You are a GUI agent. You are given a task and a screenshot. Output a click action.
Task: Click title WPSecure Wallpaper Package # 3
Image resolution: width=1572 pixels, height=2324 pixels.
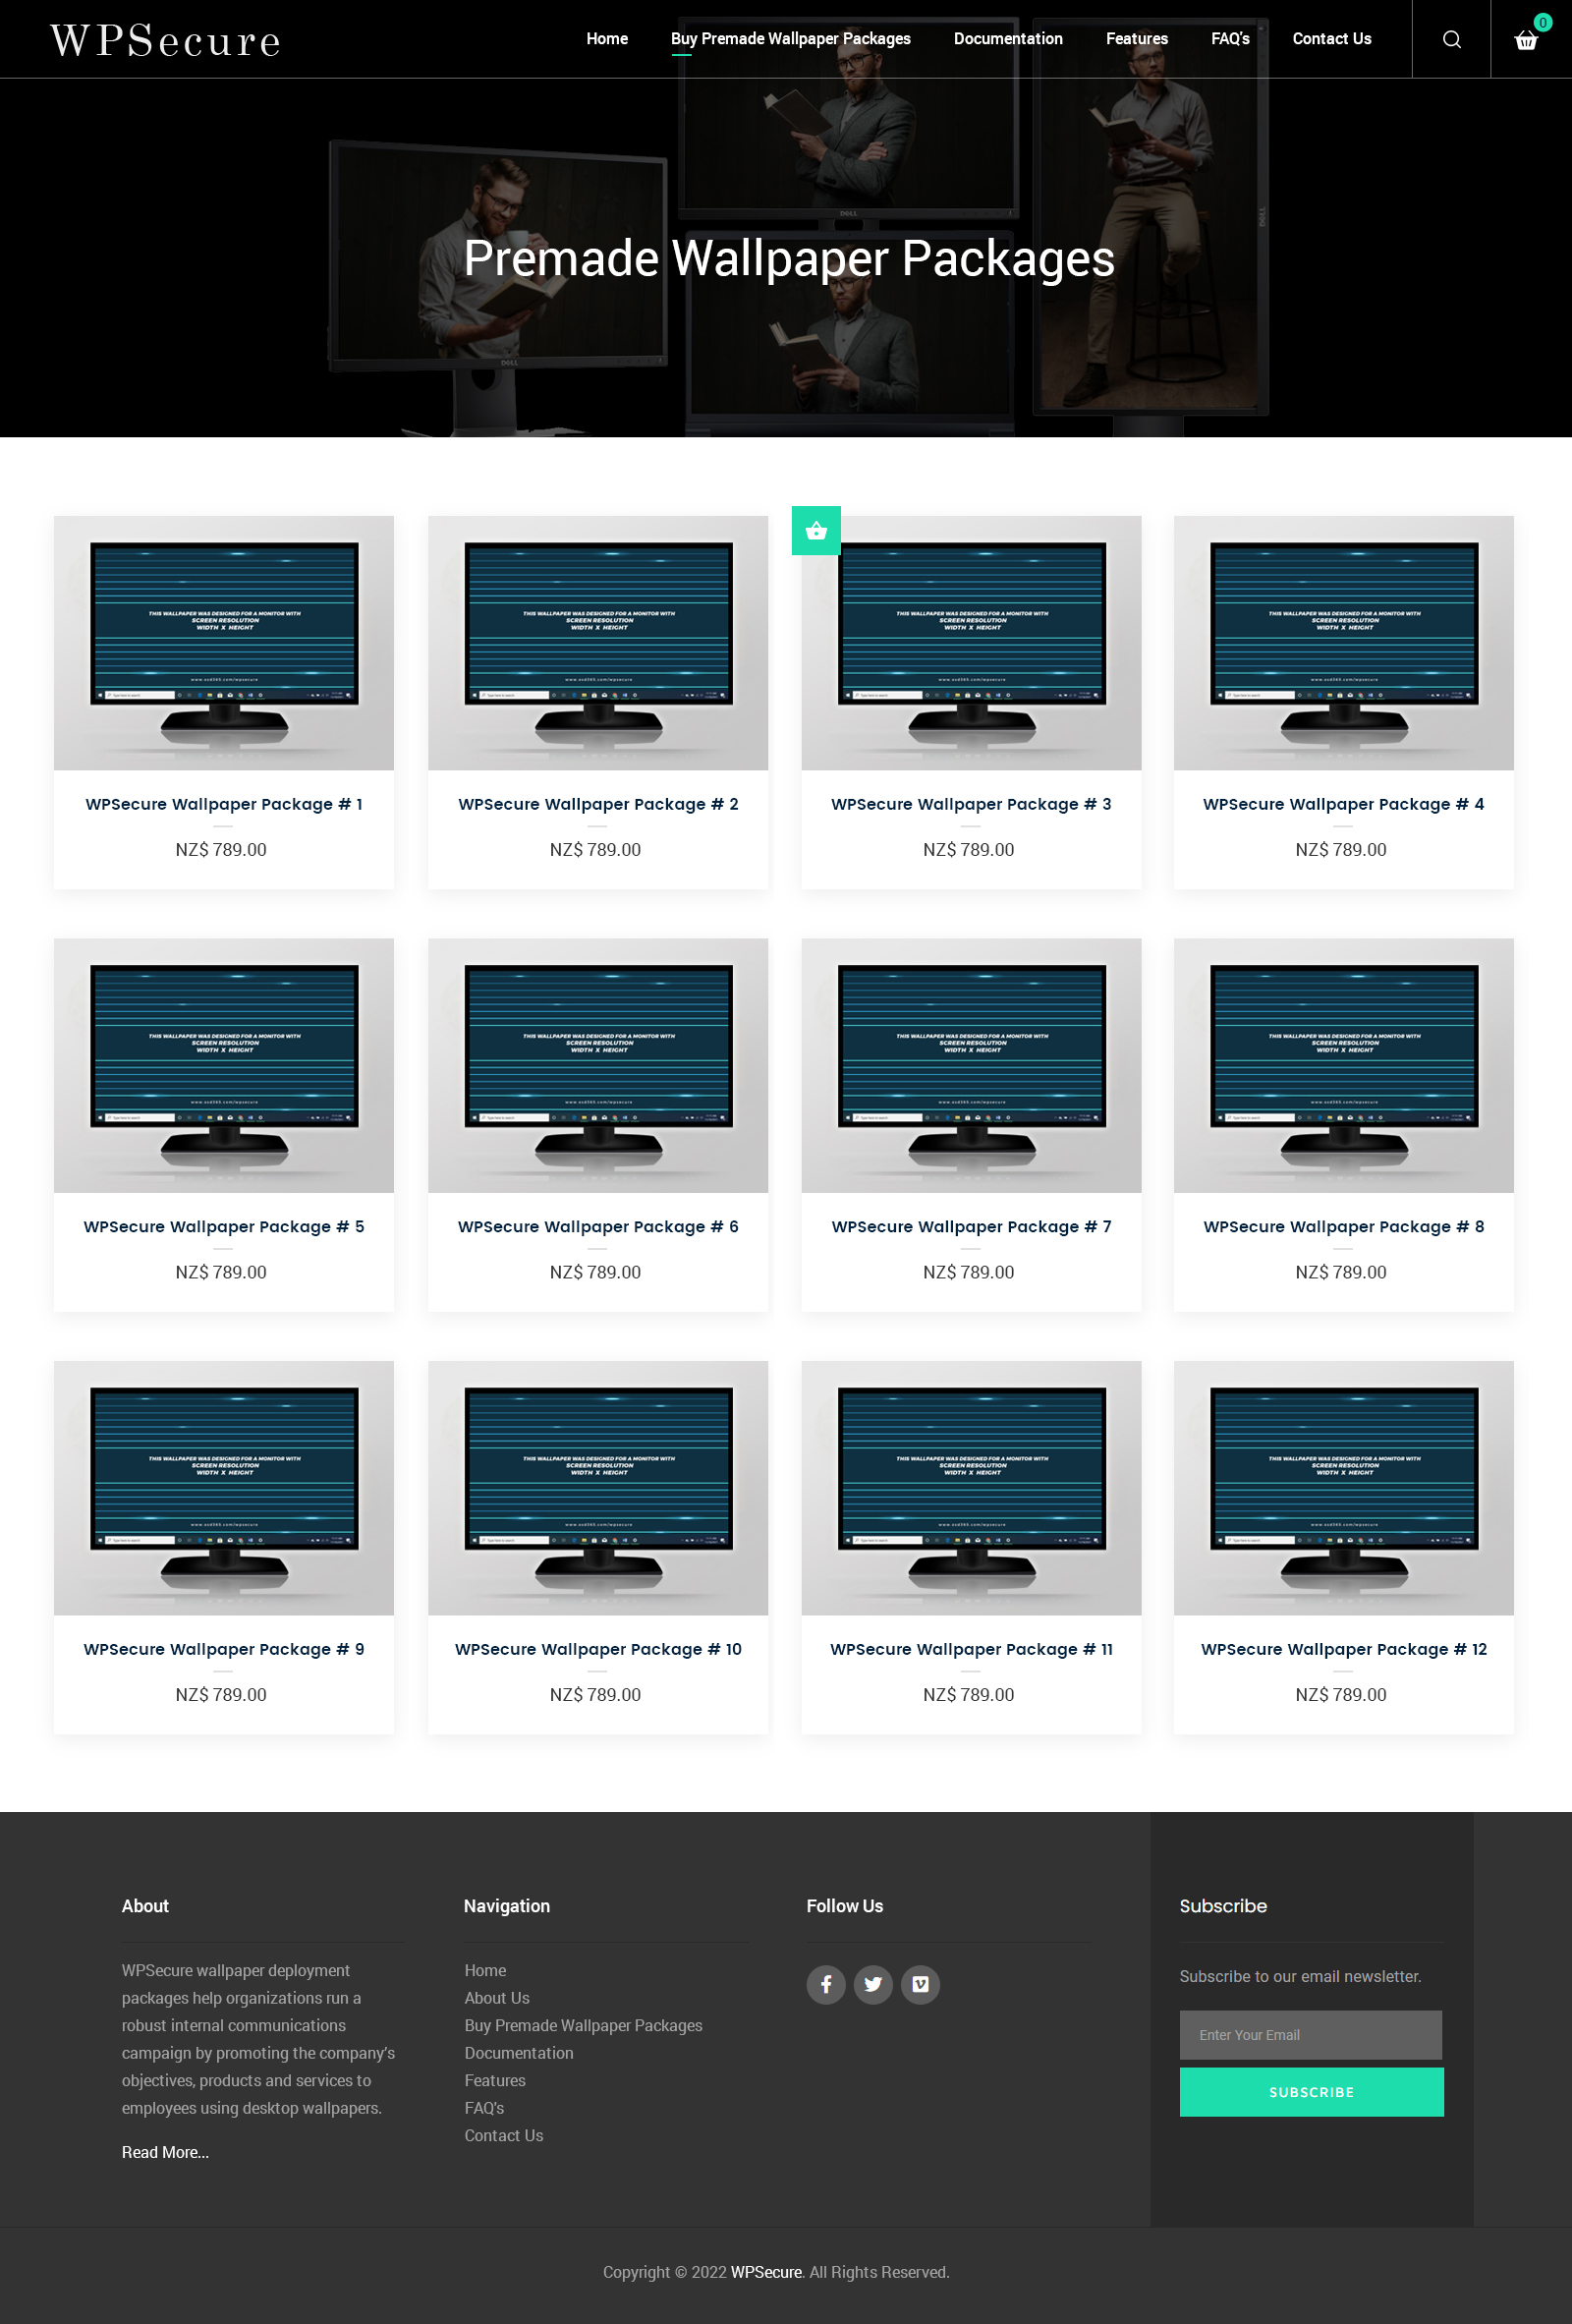(x=971, y=804)
